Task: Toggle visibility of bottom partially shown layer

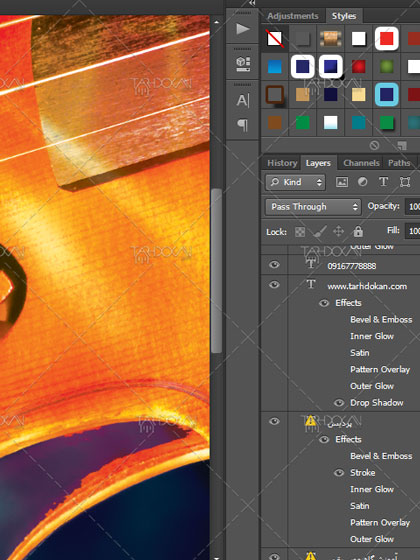Action: pos(274,557)
